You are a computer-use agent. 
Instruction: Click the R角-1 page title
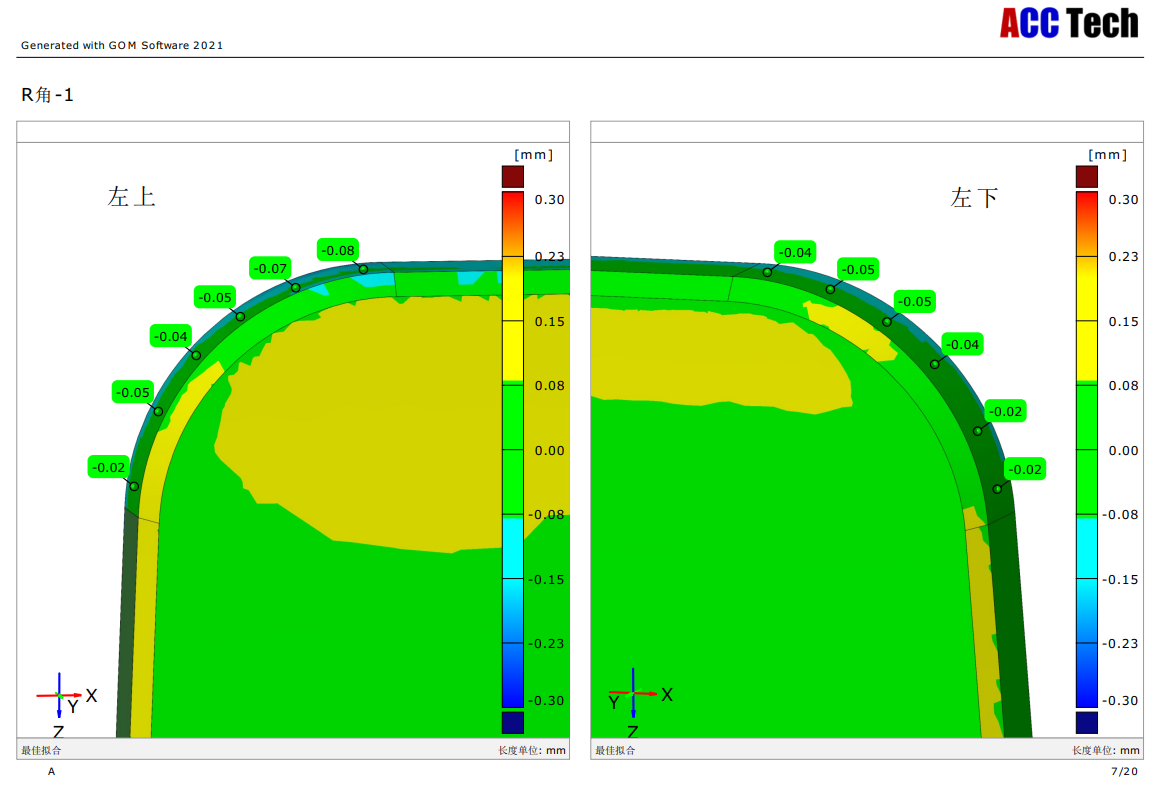tap(47, 95)
